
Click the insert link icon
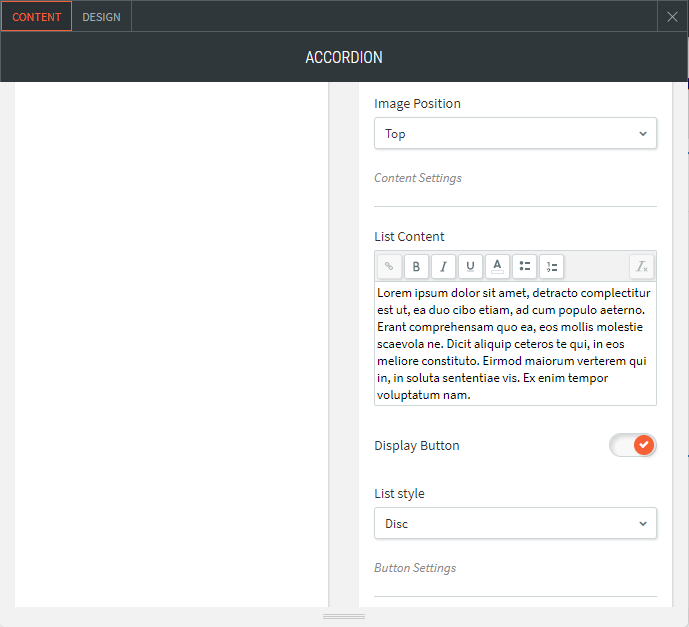point(389,266)
